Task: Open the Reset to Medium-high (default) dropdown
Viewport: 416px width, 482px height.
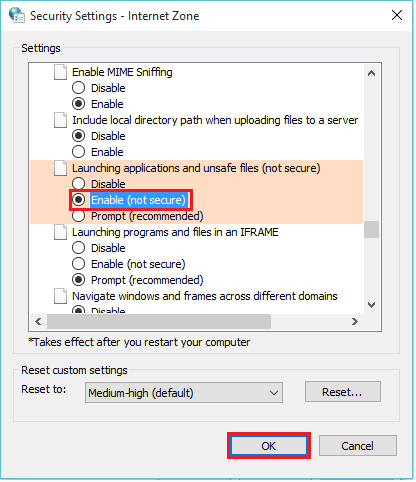Action: click(184, 393)
